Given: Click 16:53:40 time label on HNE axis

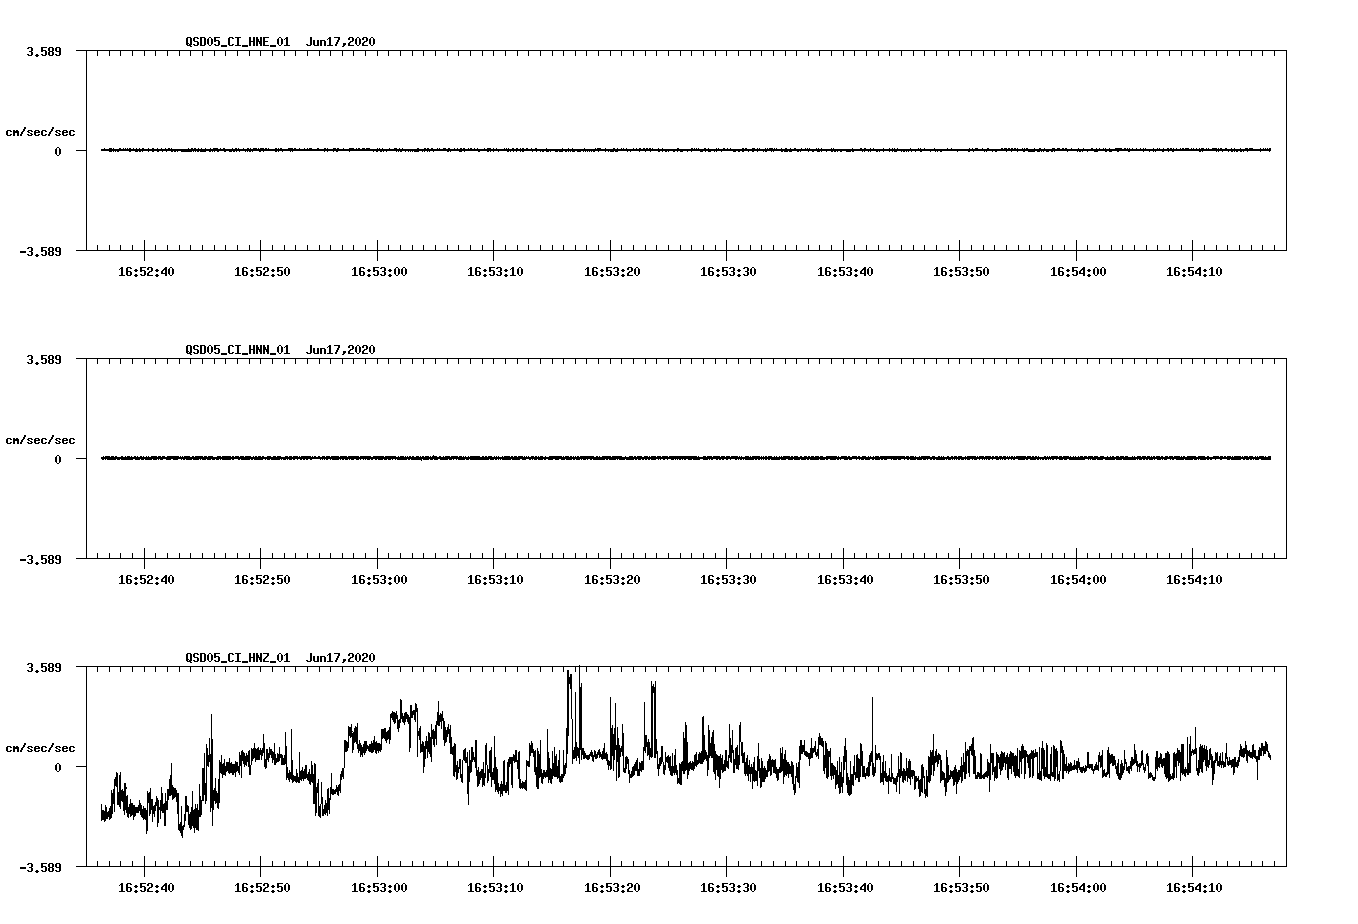Looking at the screenshot, I should click(845, 272).
